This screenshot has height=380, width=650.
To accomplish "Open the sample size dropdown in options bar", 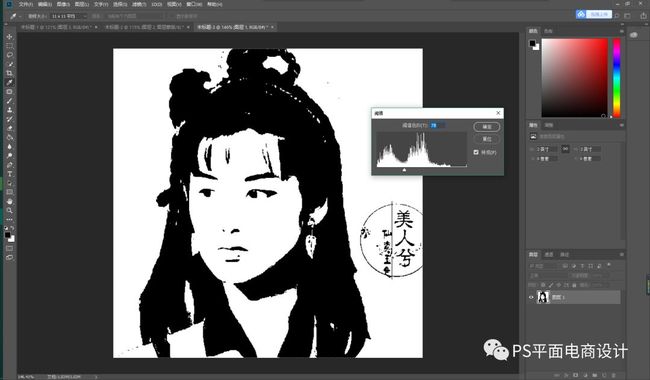I will click(68, 16).
